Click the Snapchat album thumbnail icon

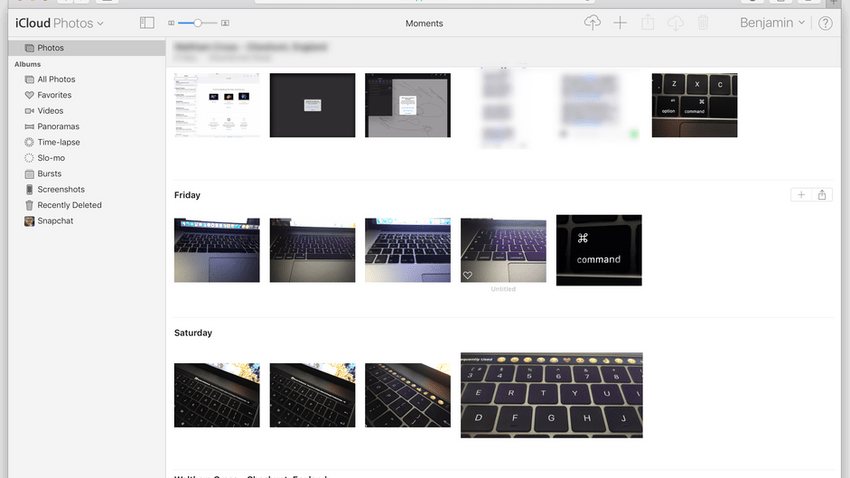point(29,221)
